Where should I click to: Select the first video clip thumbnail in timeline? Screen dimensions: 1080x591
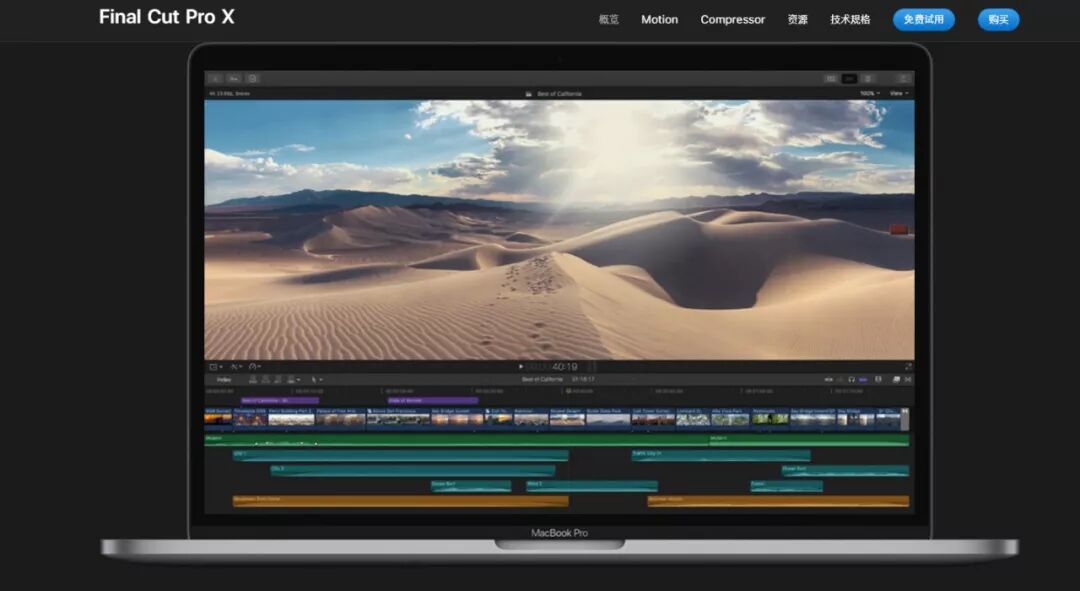tap(218, 417)
